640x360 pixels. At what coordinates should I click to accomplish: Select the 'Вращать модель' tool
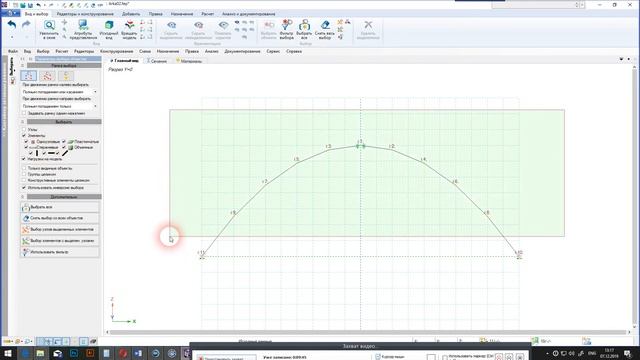[129, 29]
